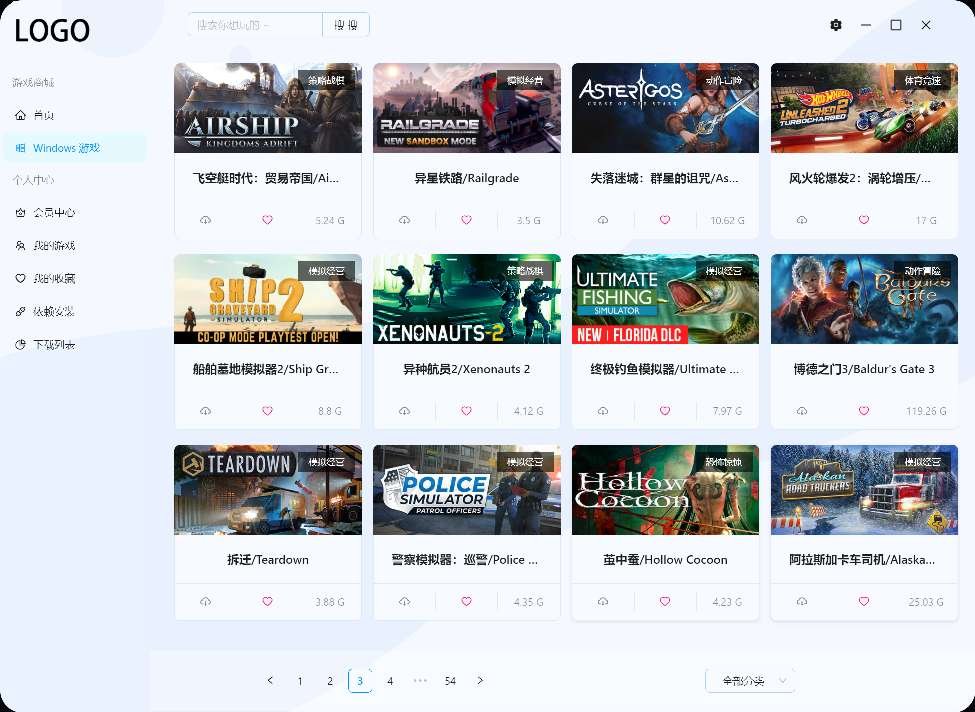Click the download icon on the Hollow Cocoon card
This screenshot has width=975, height=712.
[604, 602]
